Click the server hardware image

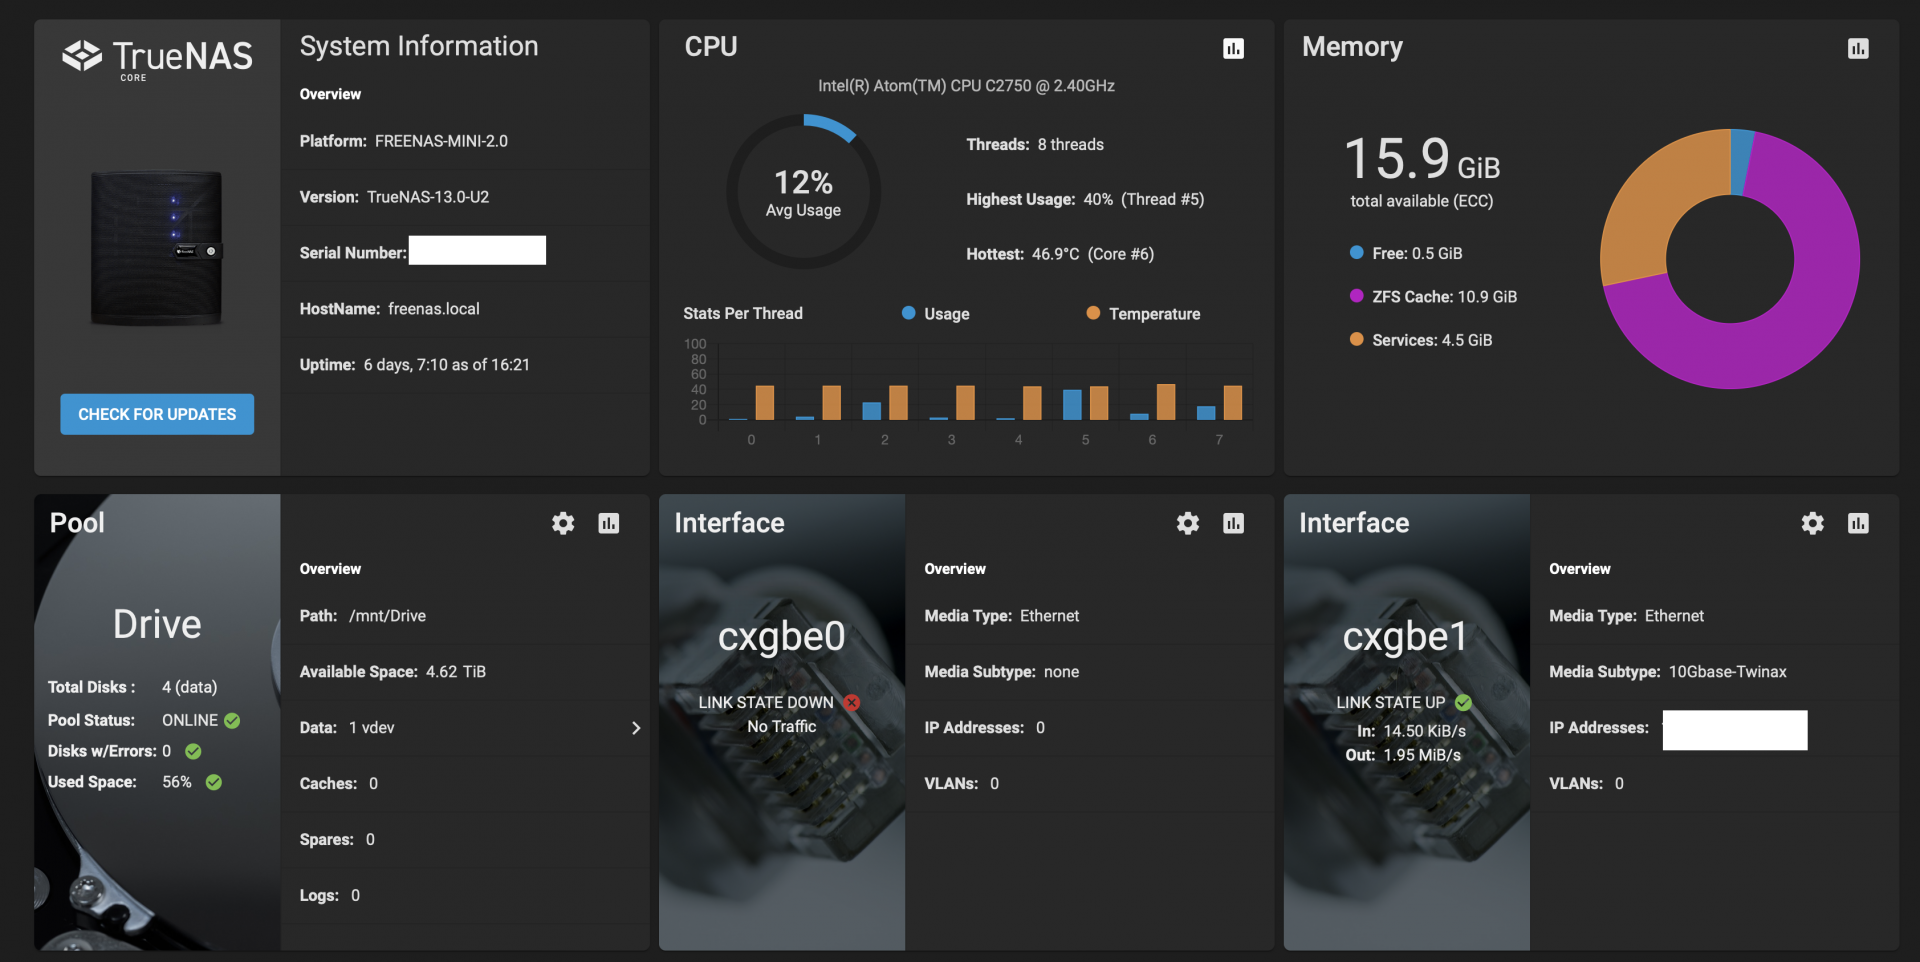pos(157,248)
